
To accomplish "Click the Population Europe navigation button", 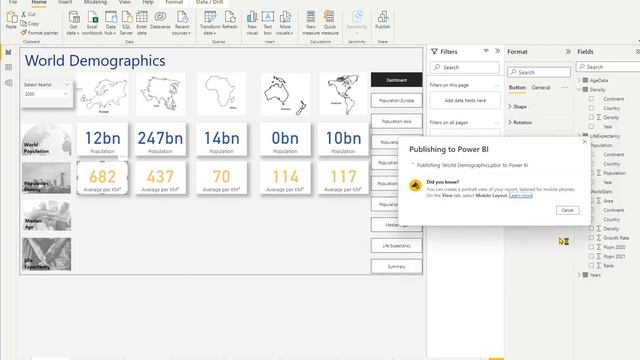I will pos(396,100).
